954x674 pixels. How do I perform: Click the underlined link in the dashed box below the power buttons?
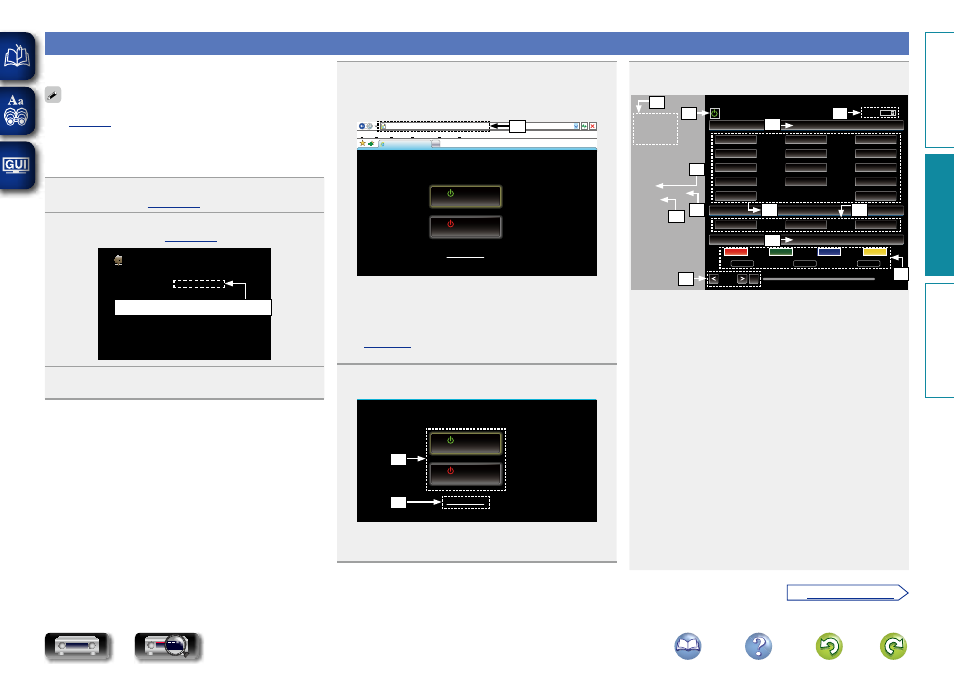coord(465,503)
